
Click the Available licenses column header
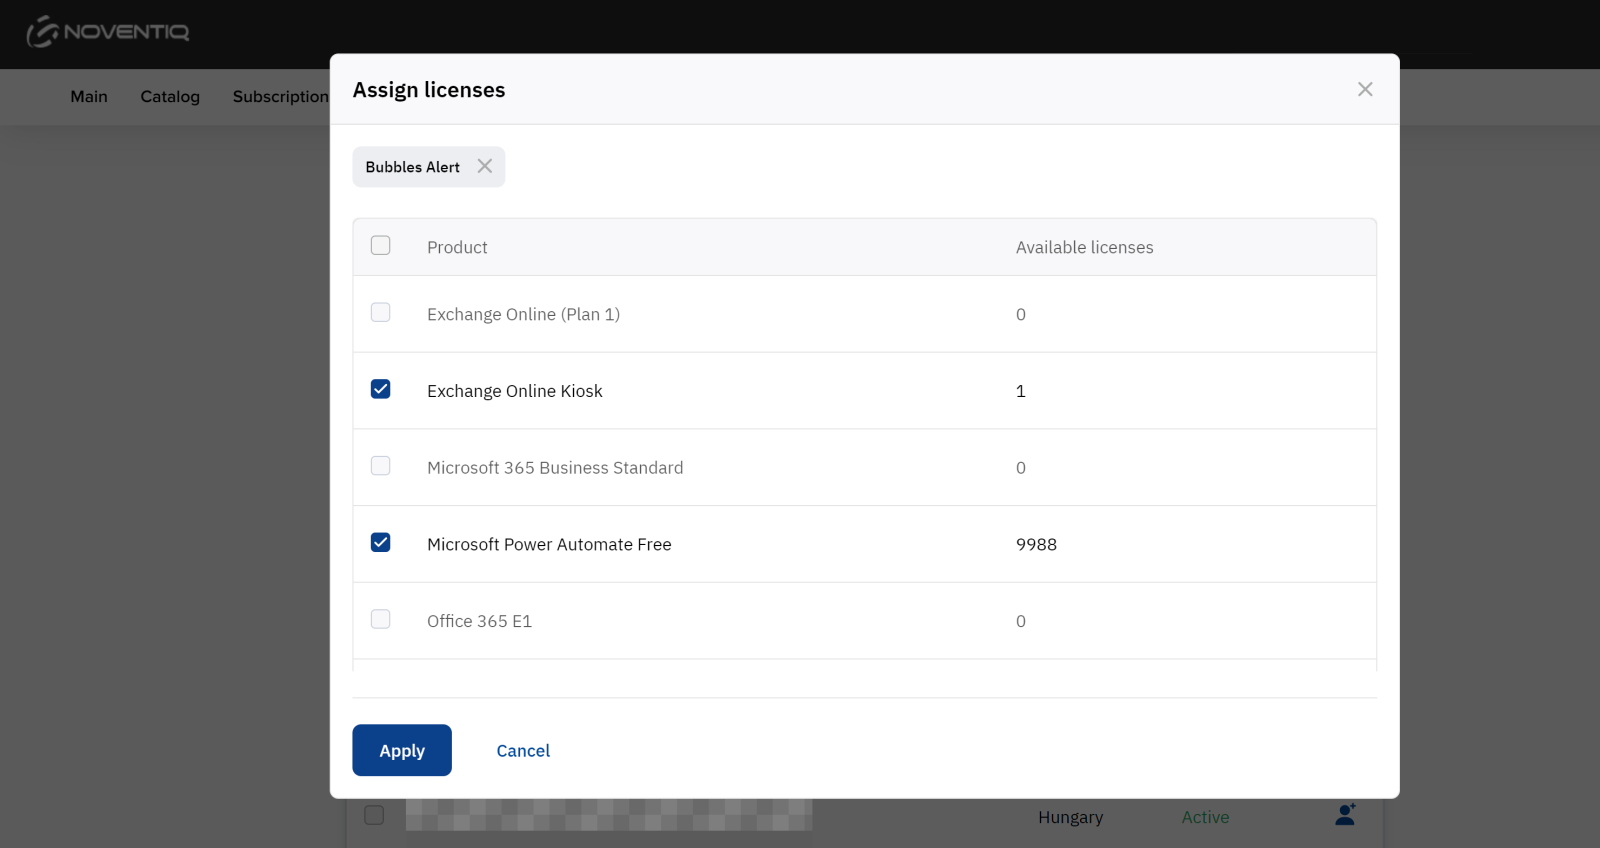click(x=1084, y=247)
